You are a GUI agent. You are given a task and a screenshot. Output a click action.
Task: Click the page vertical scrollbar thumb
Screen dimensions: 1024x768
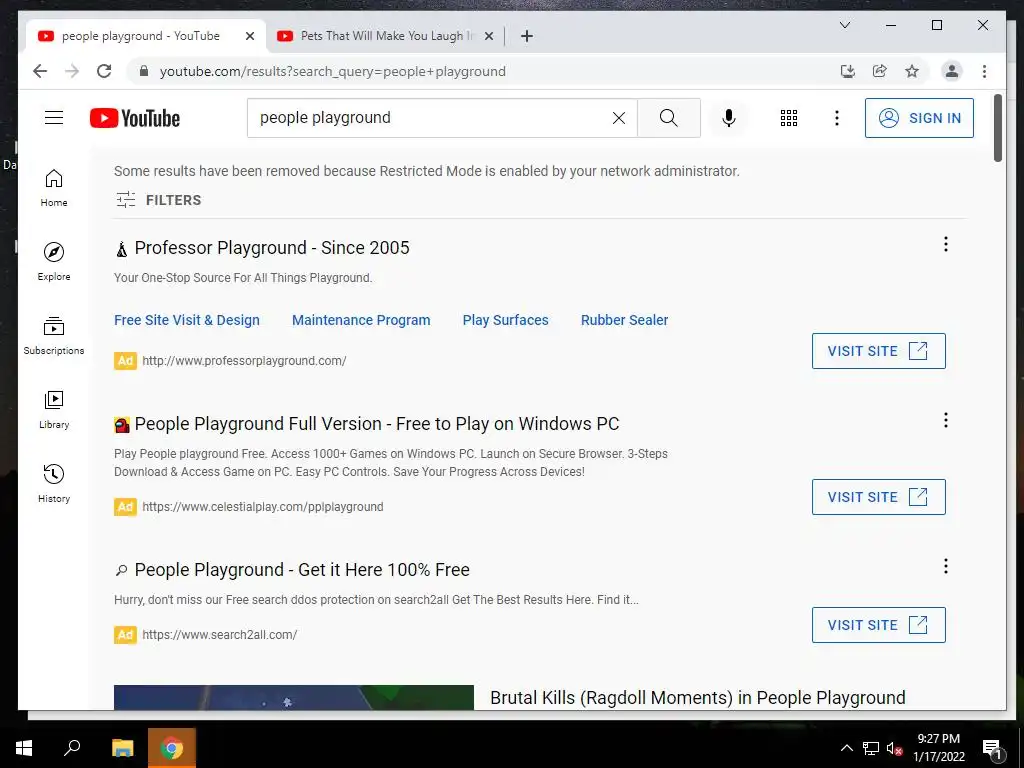[997, 127]
